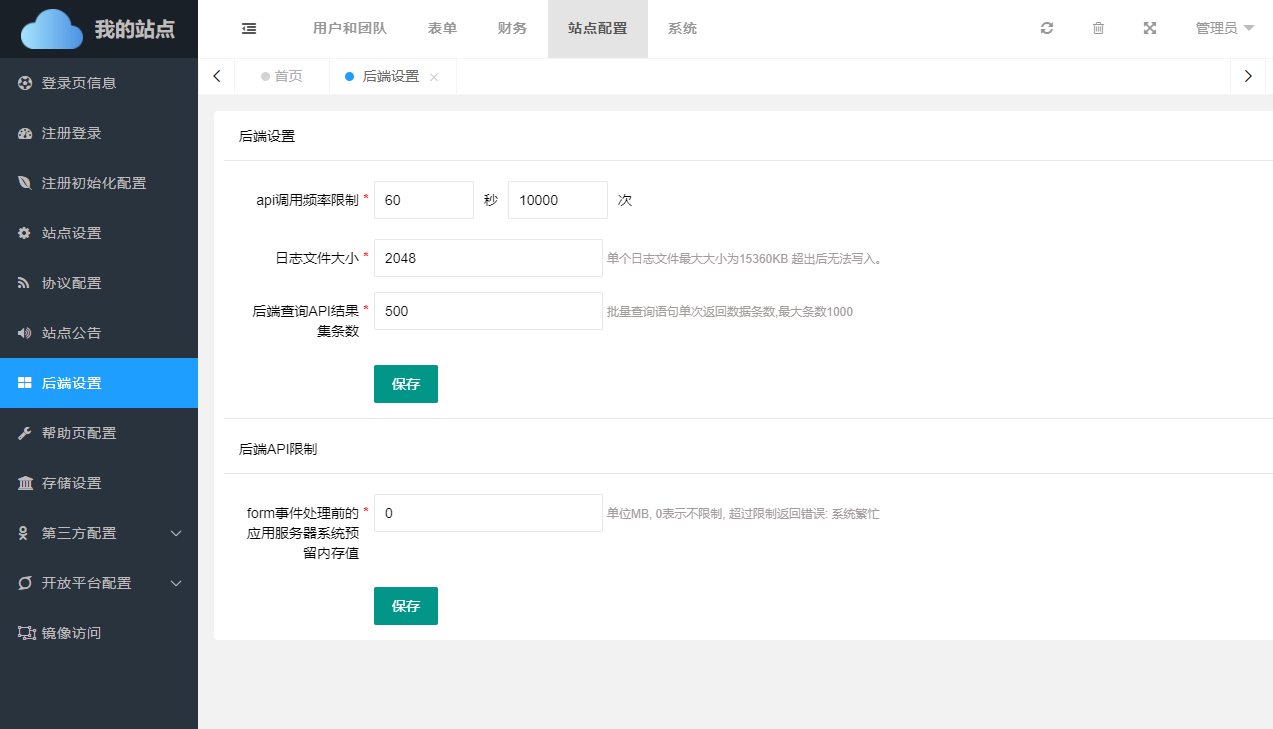This screenshot has height=729, width=1273.
Task: Click the sidebar collapse menu icon
Action: click(249, 29)
